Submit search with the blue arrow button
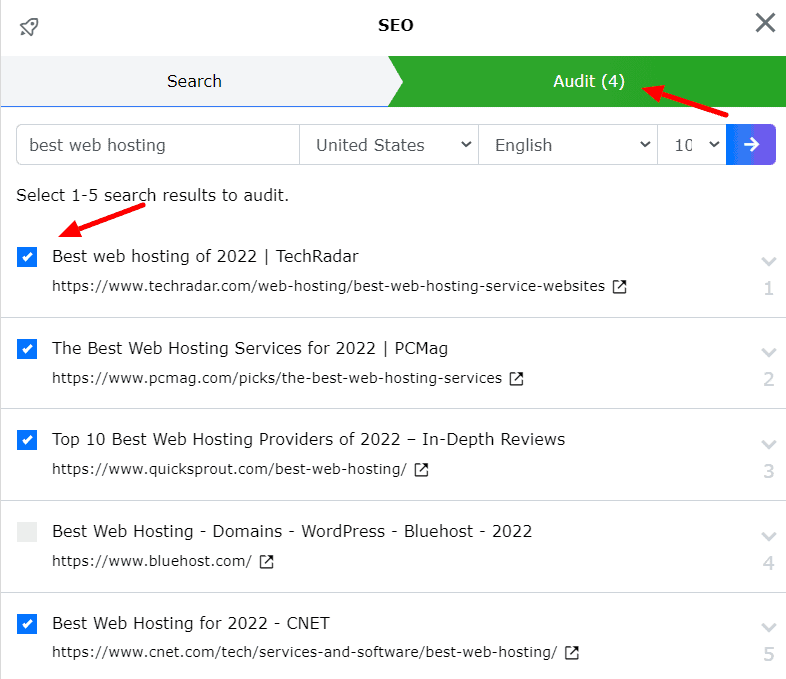This screenshot has height=679, width=786. pyautogui.click(x=751, y=145)
